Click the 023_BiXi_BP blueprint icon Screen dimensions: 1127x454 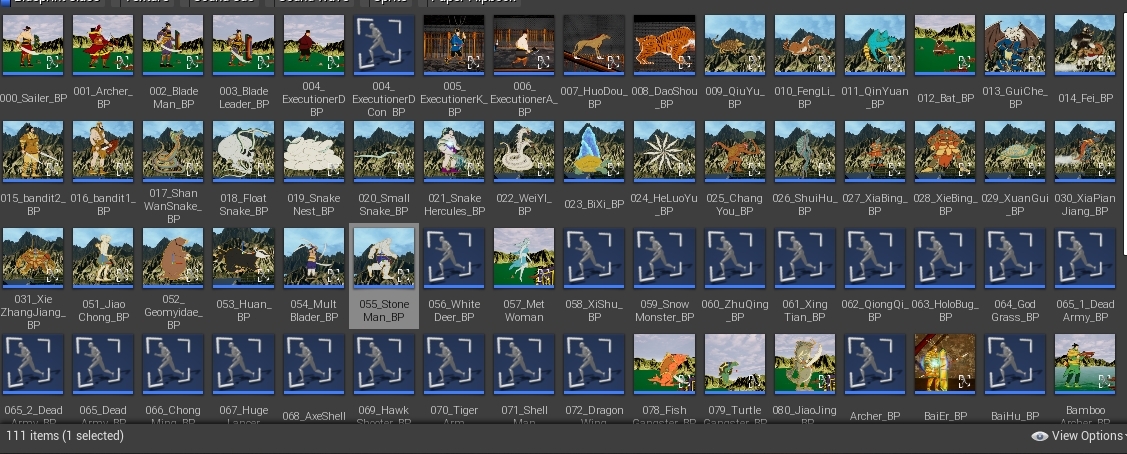coord(594,151)
